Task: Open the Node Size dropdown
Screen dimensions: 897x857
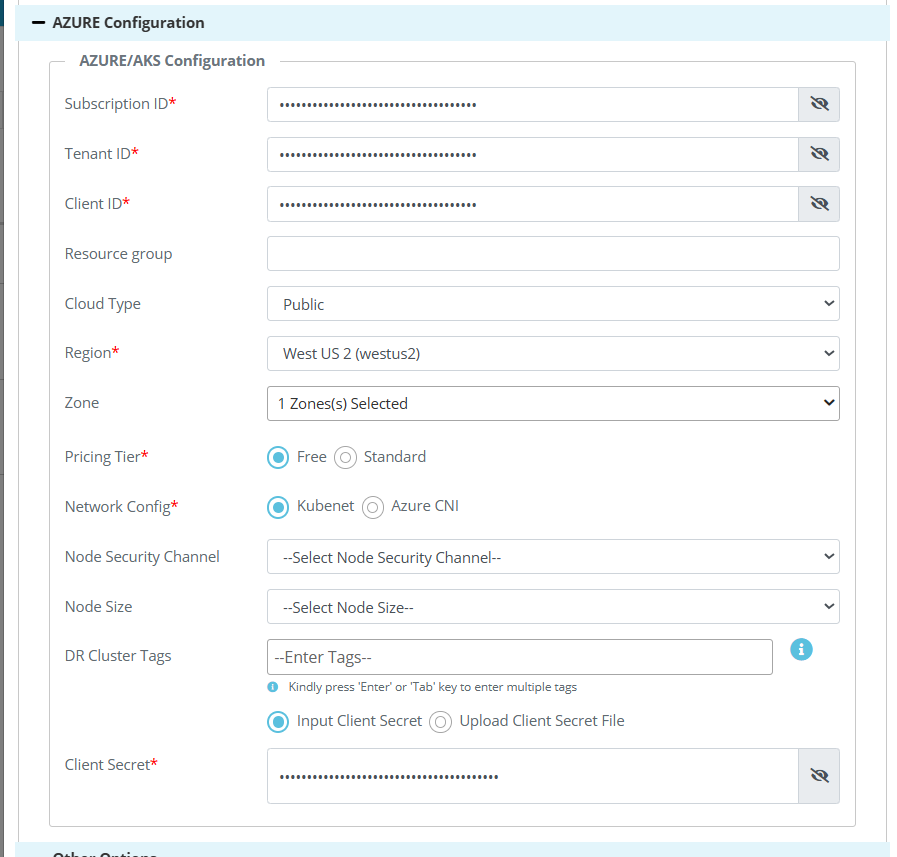Action: point(553,606)
